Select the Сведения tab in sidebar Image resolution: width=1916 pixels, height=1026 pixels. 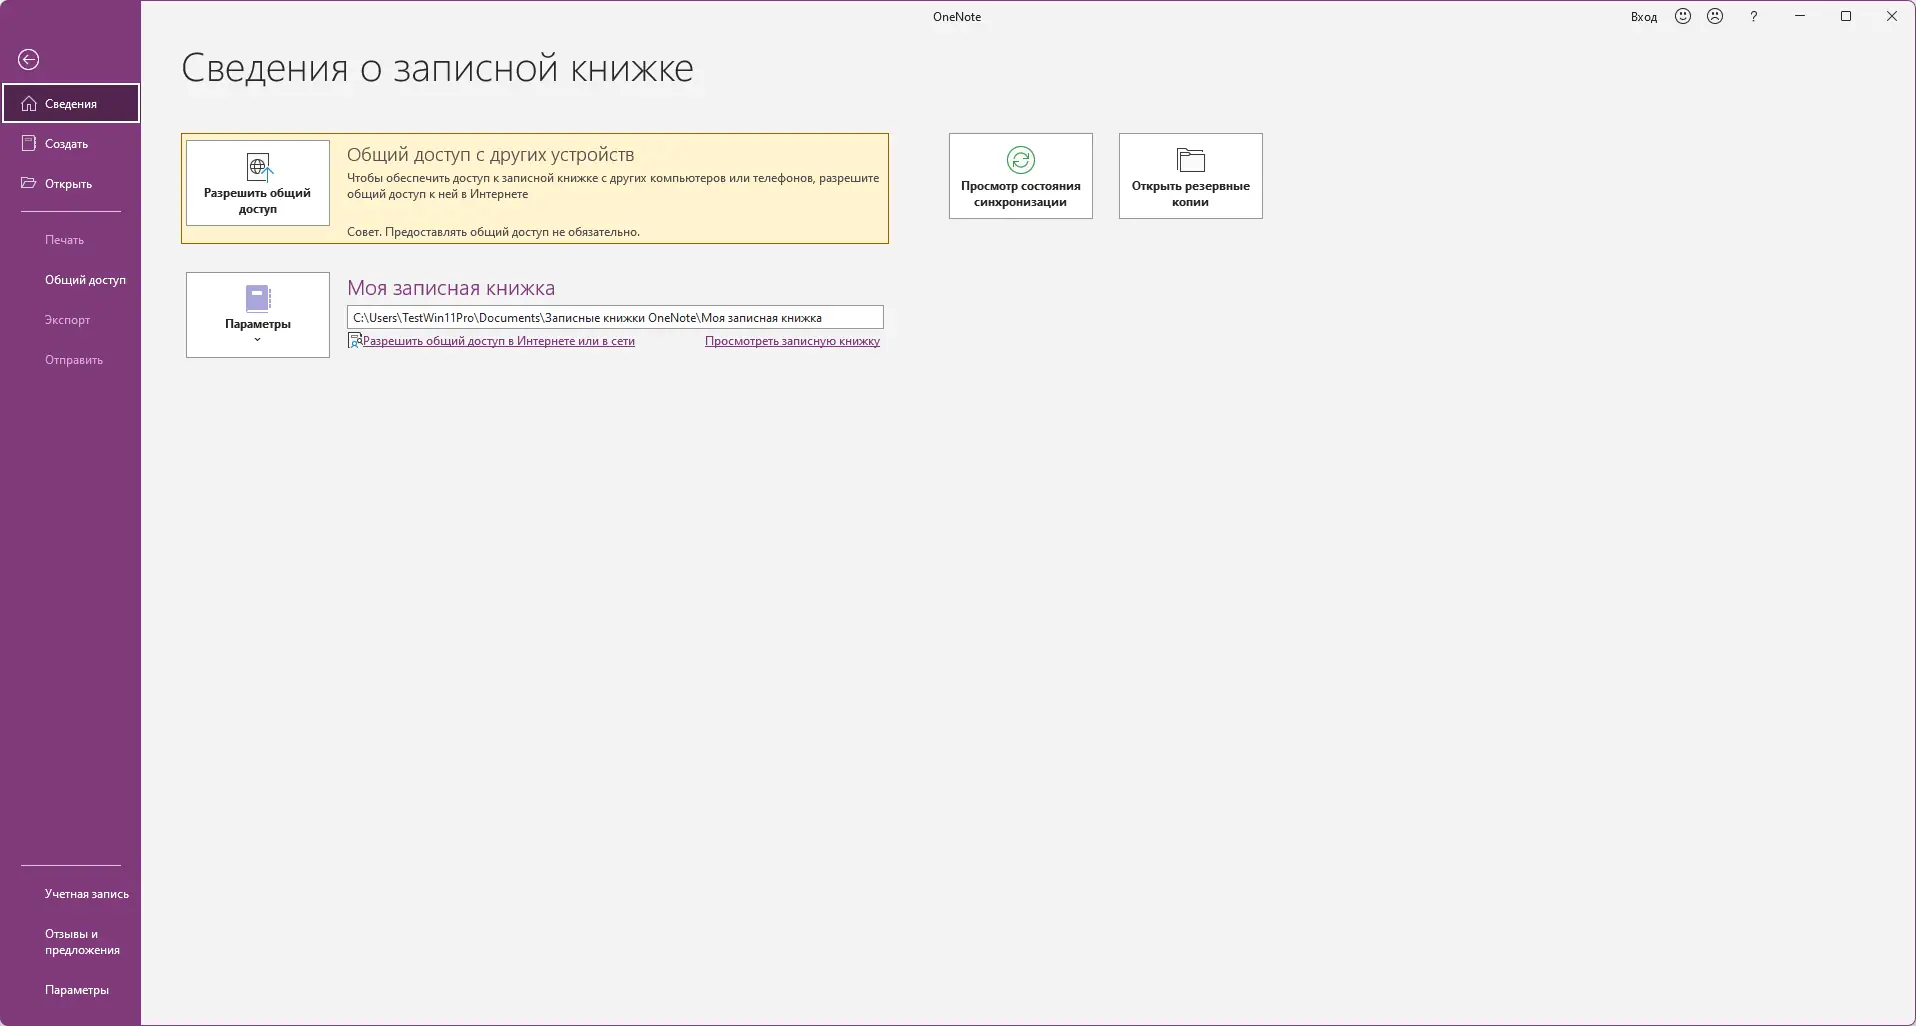click(71, 103)
